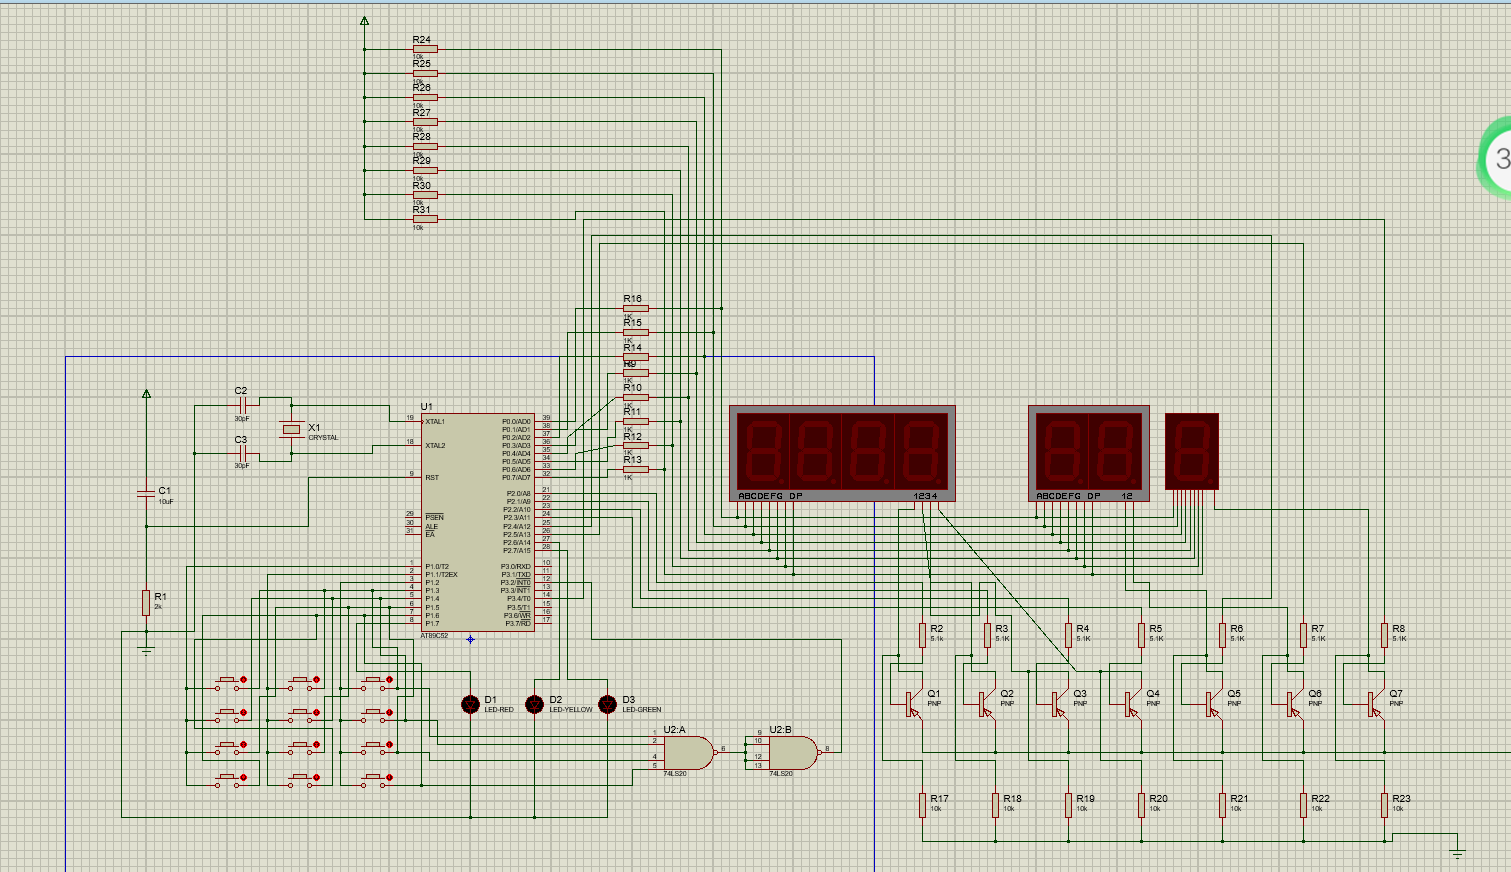Toggle latch dot of top-right keypad button
This screenshot has height=872, width=1511.
(x=390, y=680)
